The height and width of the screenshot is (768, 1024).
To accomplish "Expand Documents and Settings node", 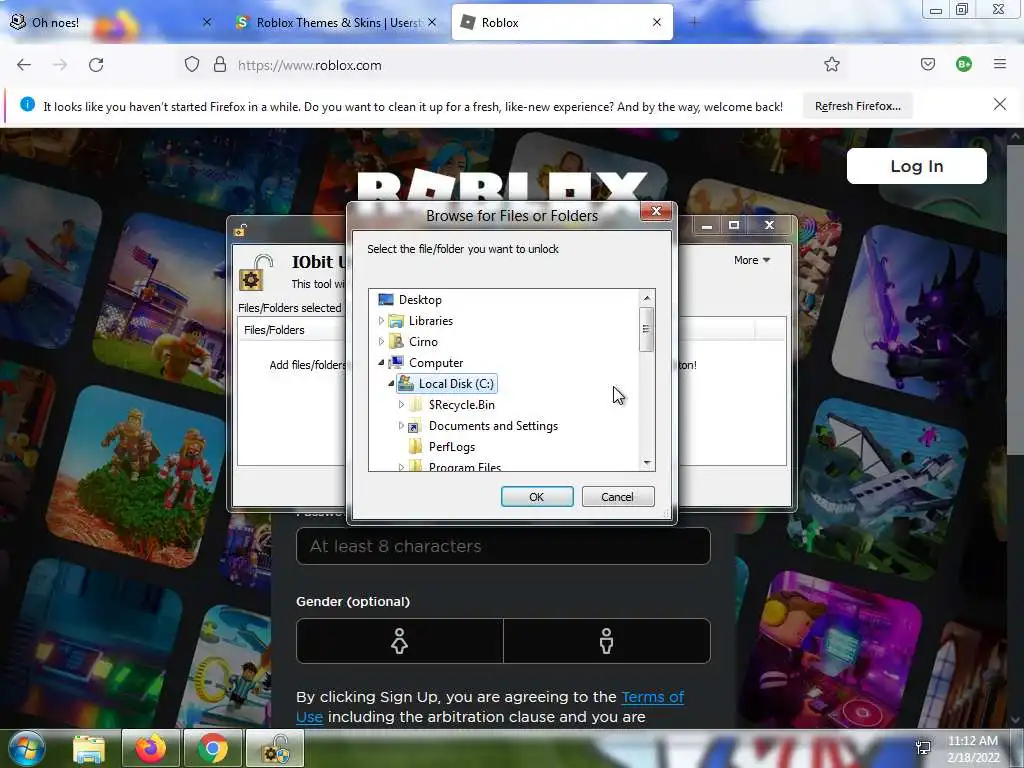I will tap(402, 426).
